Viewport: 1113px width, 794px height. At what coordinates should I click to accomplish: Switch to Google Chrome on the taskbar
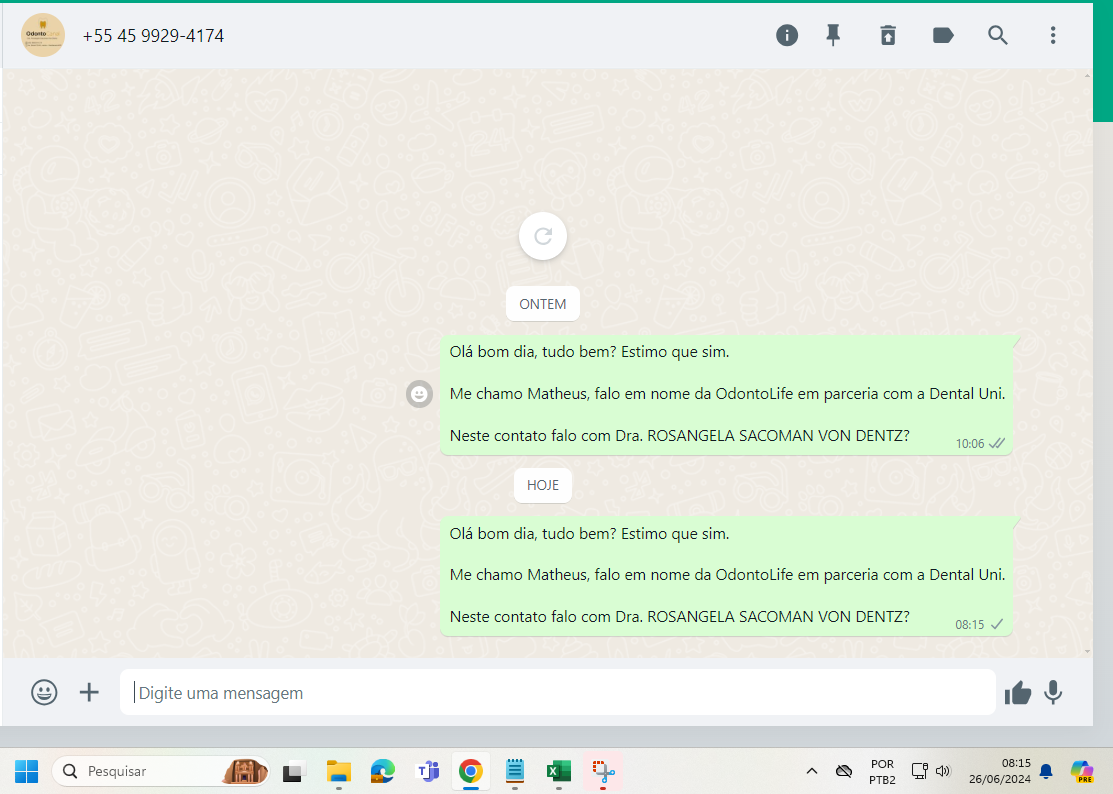pyautogui.click(x=471, y=771)
